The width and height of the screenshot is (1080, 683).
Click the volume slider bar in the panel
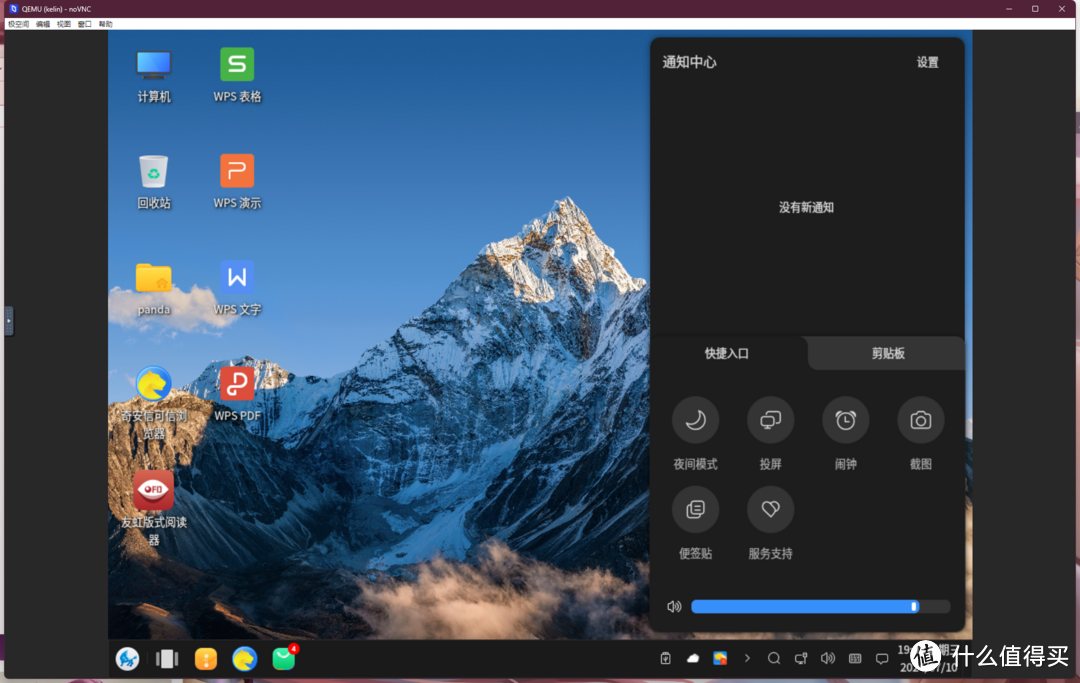(x=820, y=606)
